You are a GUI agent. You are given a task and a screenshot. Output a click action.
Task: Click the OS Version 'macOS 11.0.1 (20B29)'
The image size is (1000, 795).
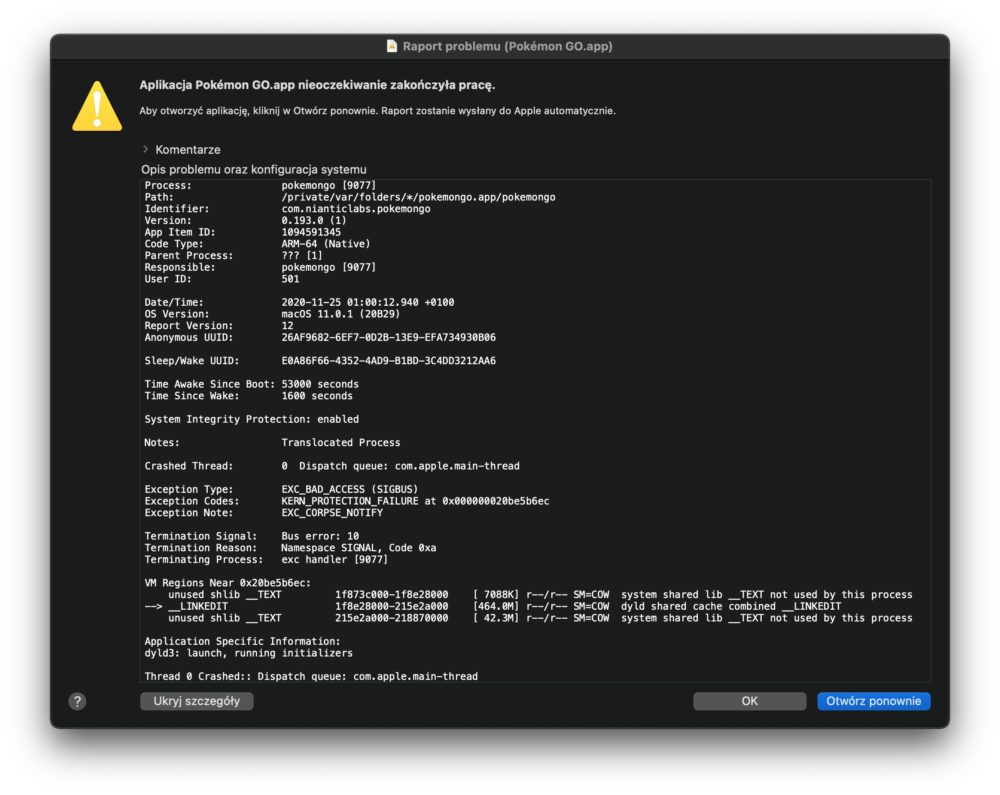341,314
